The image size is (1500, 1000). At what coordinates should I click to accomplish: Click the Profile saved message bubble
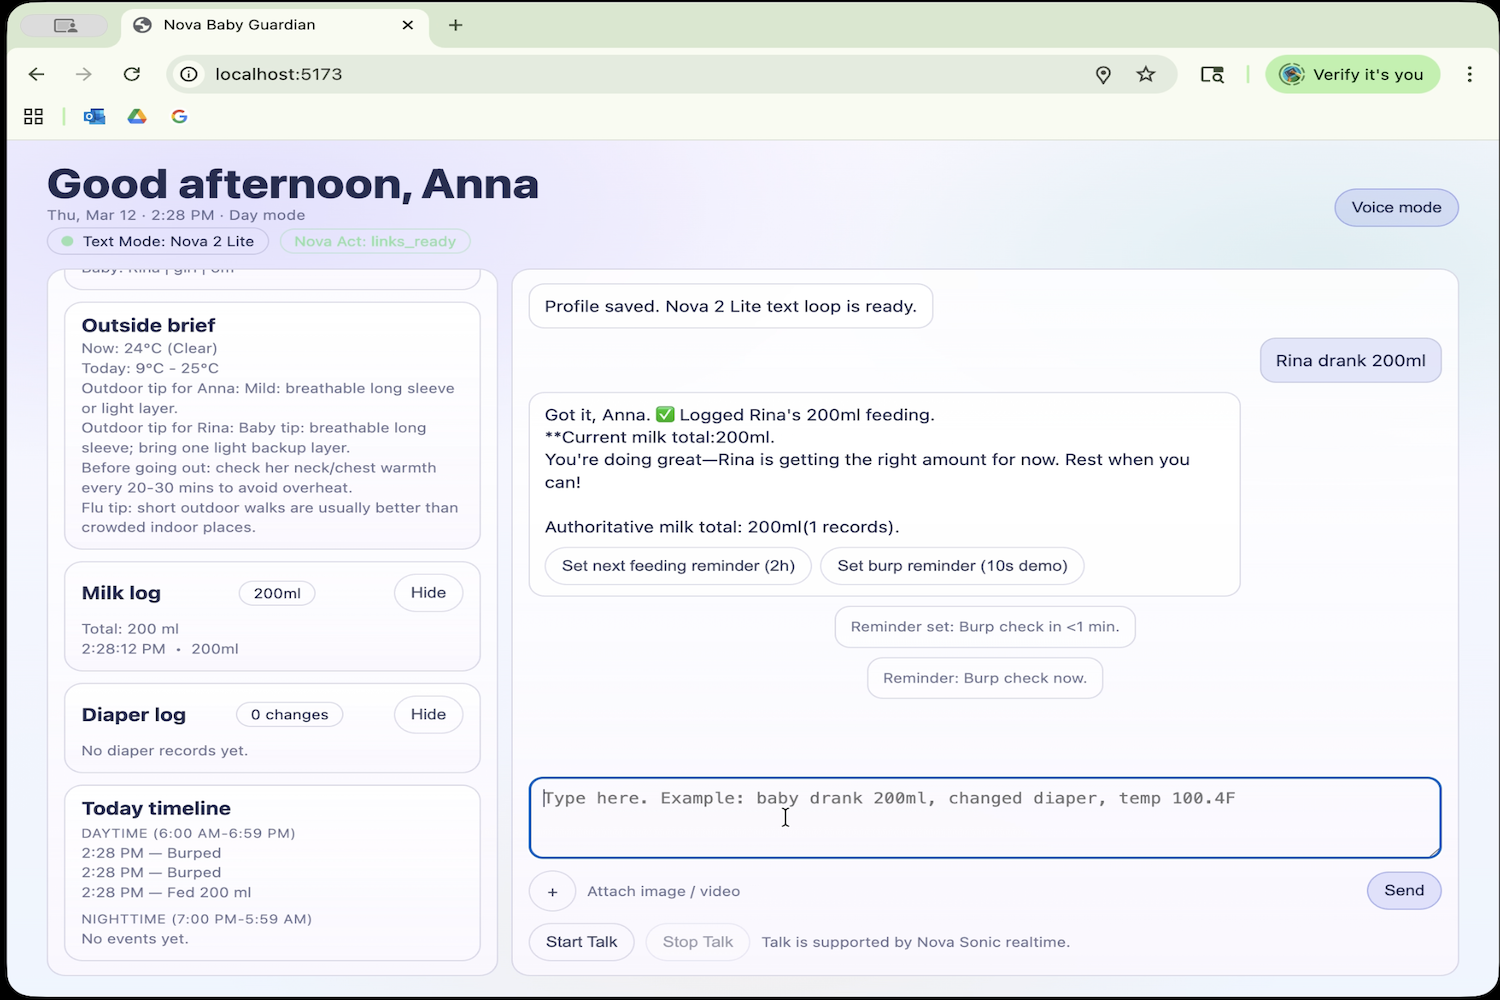[730, 306]
